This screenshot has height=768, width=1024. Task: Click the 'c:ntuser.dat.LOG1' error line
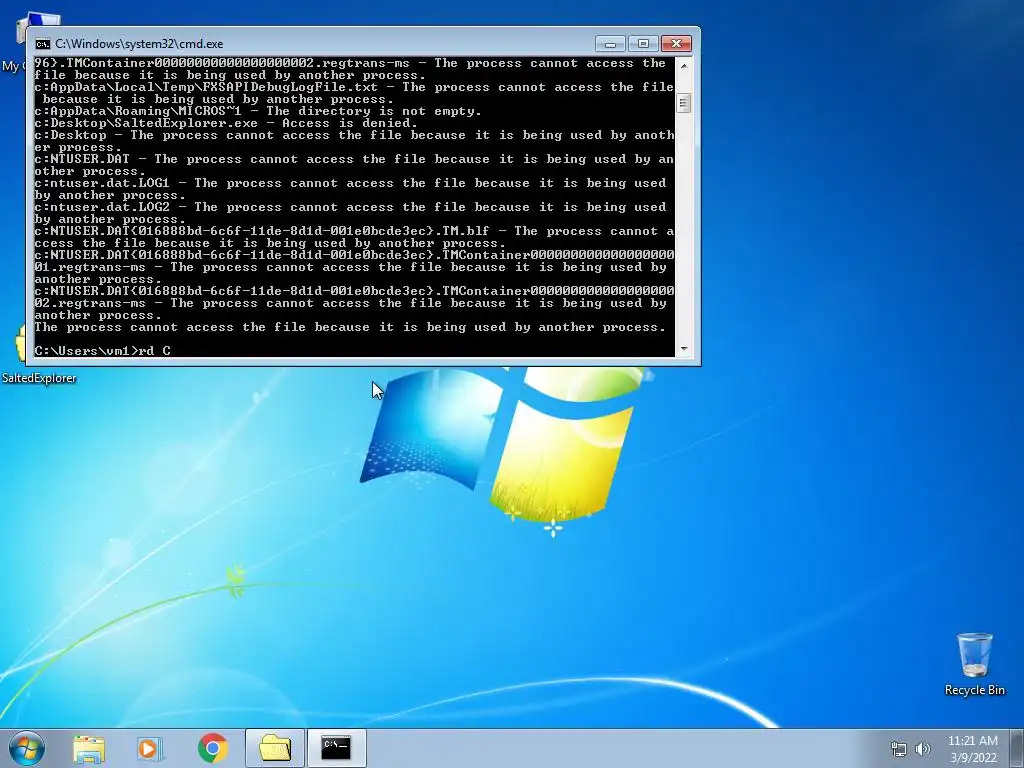click(350, 189)
